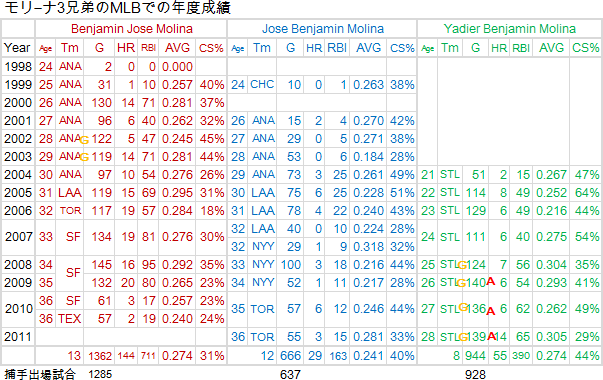This screenshot has width=603, height=380.
Task: Click Benjamin's career home run total 144
Action: [x=126, y=356]
